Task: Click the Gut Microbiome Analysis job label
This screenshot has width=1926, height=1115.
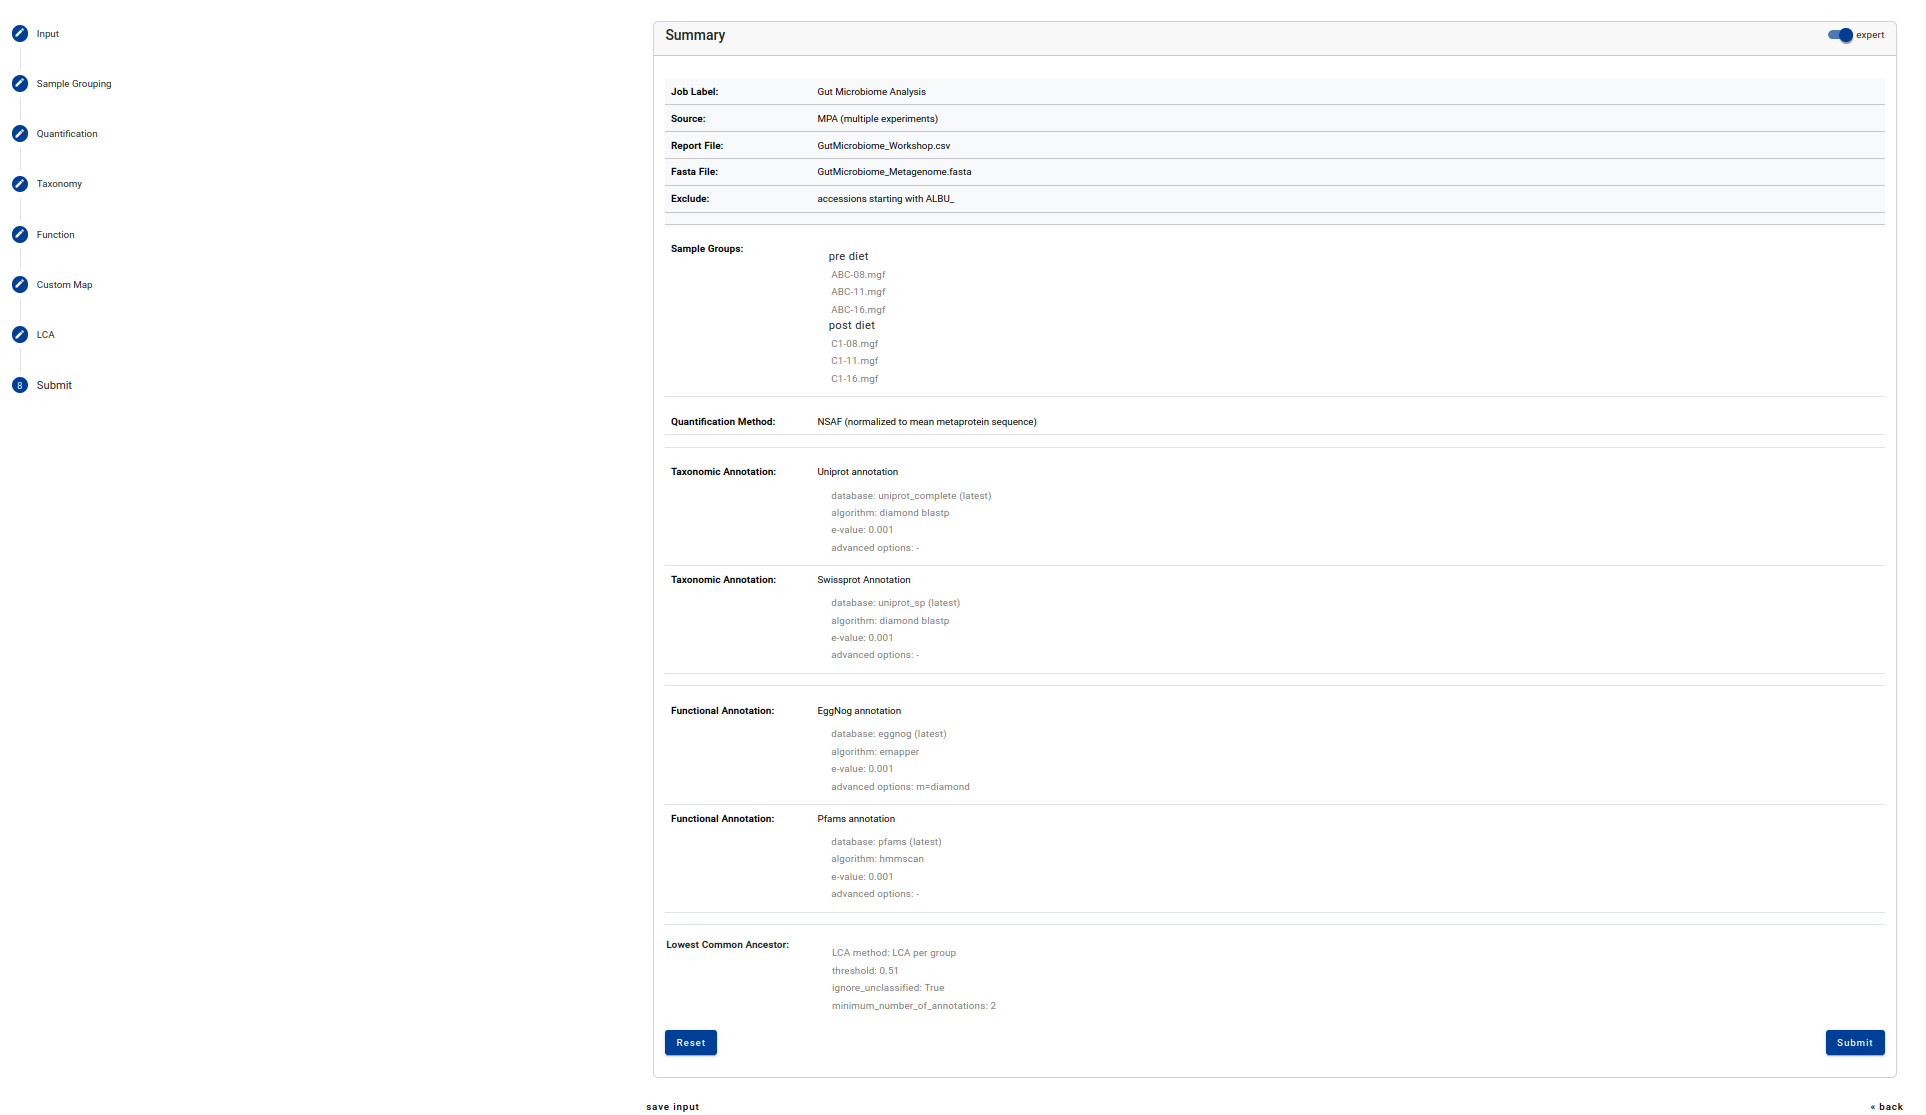Action: point(871,92)
